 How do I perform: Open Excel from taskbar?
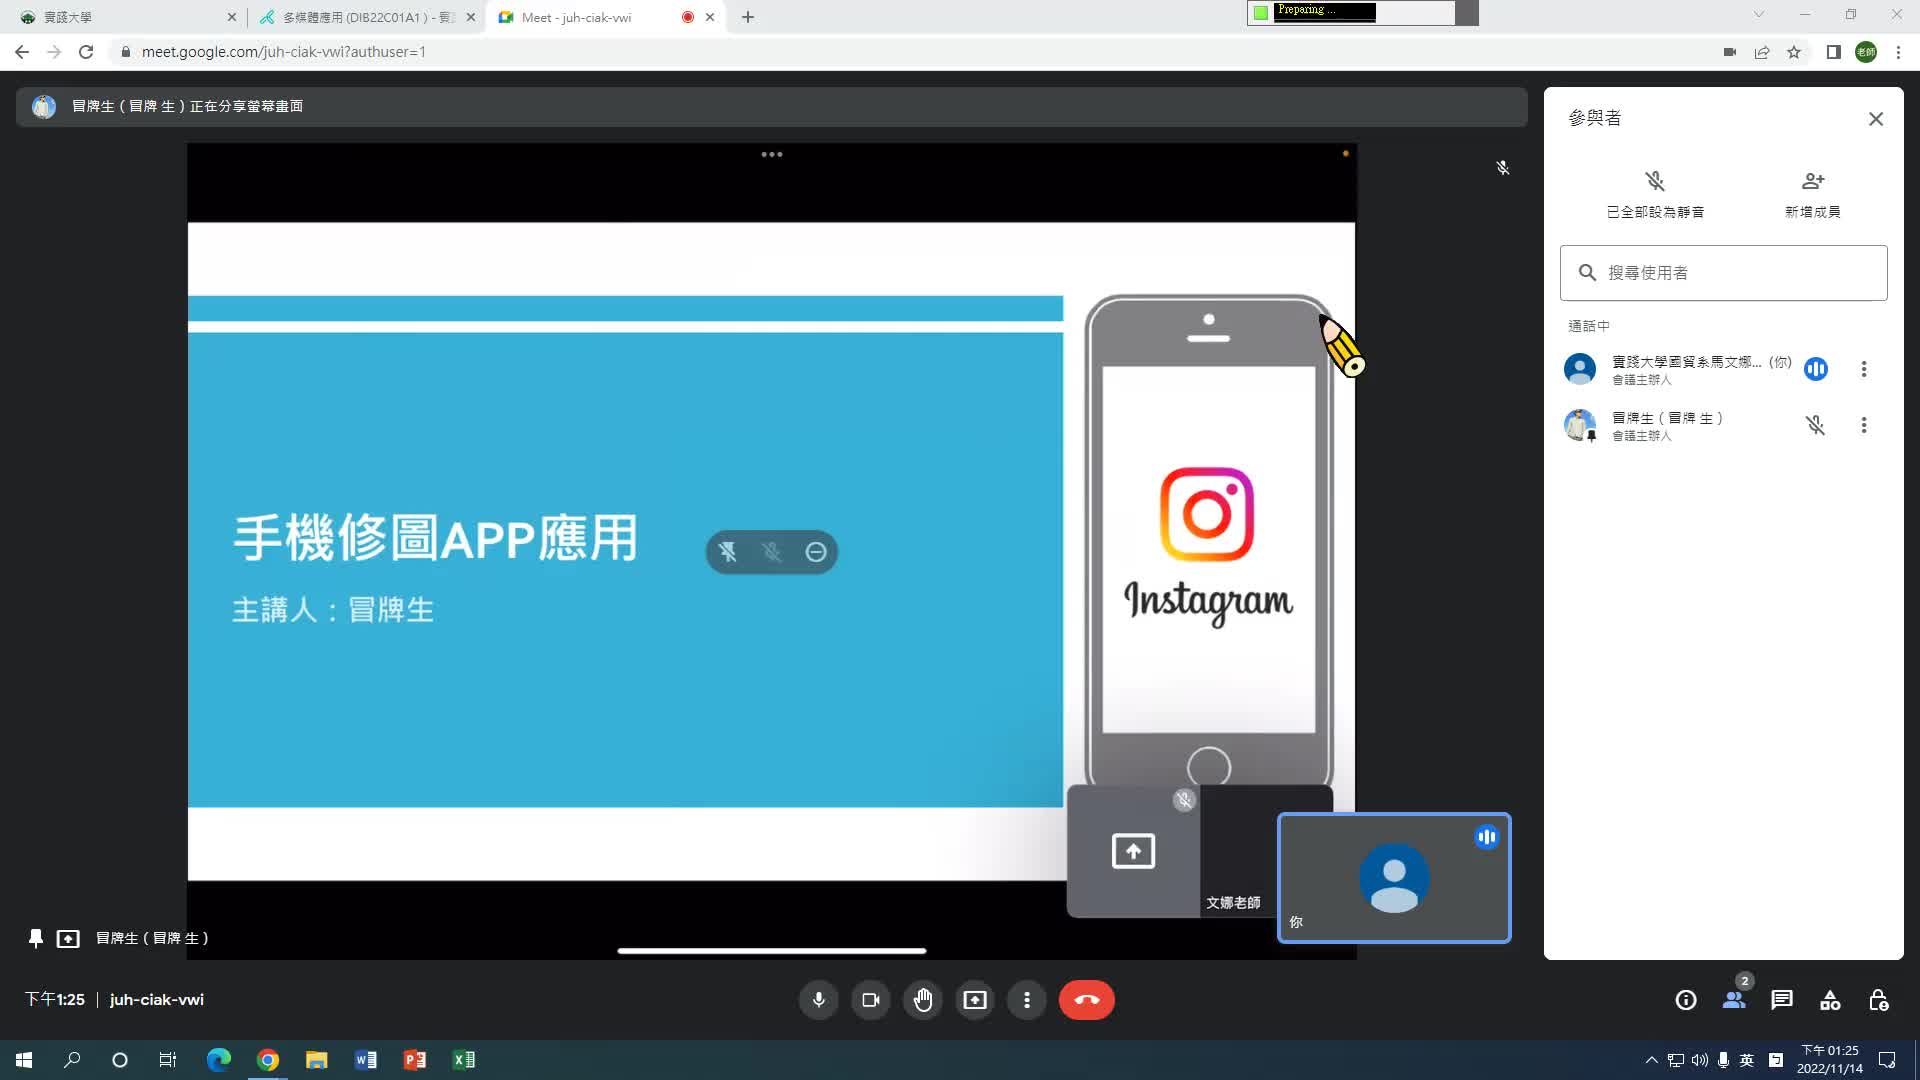(x=463, y=1060)
